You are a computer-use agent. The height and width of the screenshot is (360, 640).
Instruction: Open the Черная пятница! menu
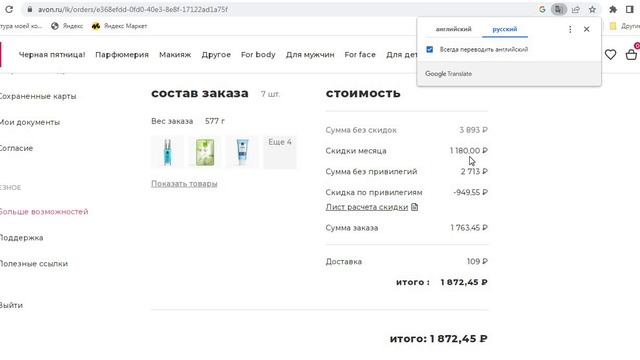[52, 54]
